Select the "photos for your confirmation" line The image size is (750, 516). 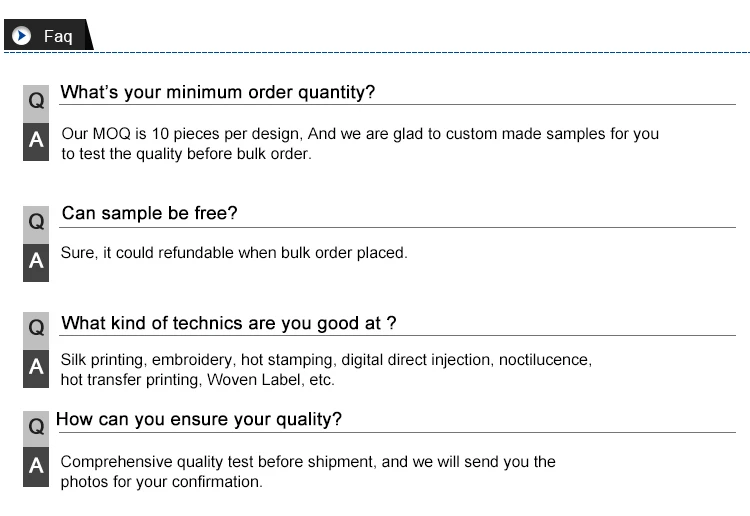click(161, 482)
